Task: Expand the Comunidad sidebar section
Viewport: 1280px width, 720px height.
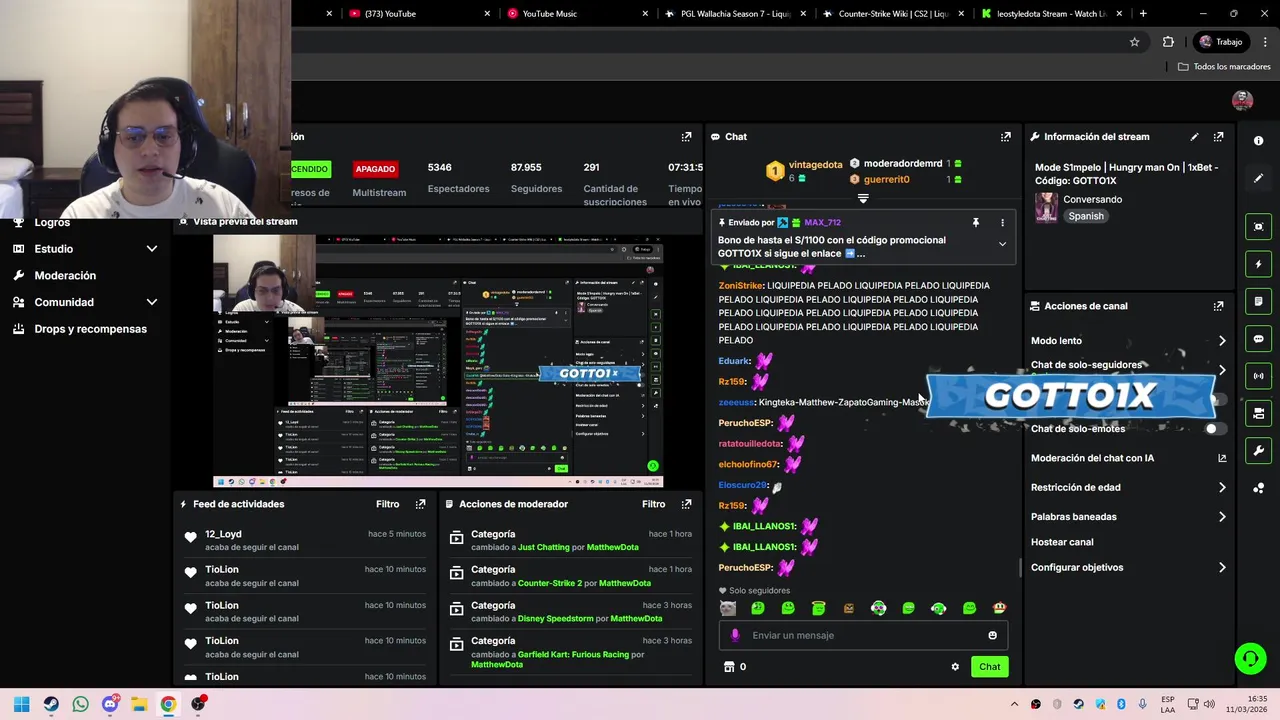Action: 152,302
